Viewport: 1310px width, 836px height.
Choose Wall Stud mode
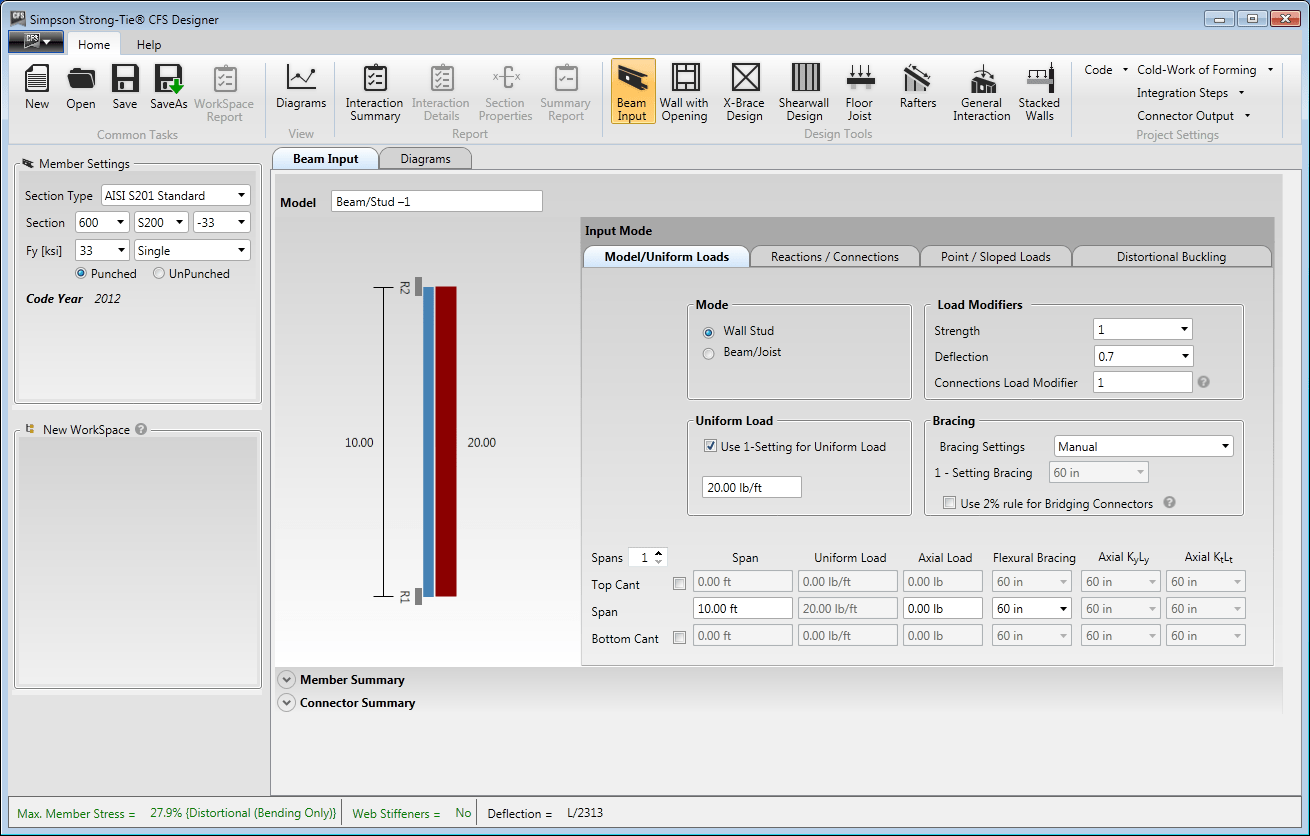(709, 331)
